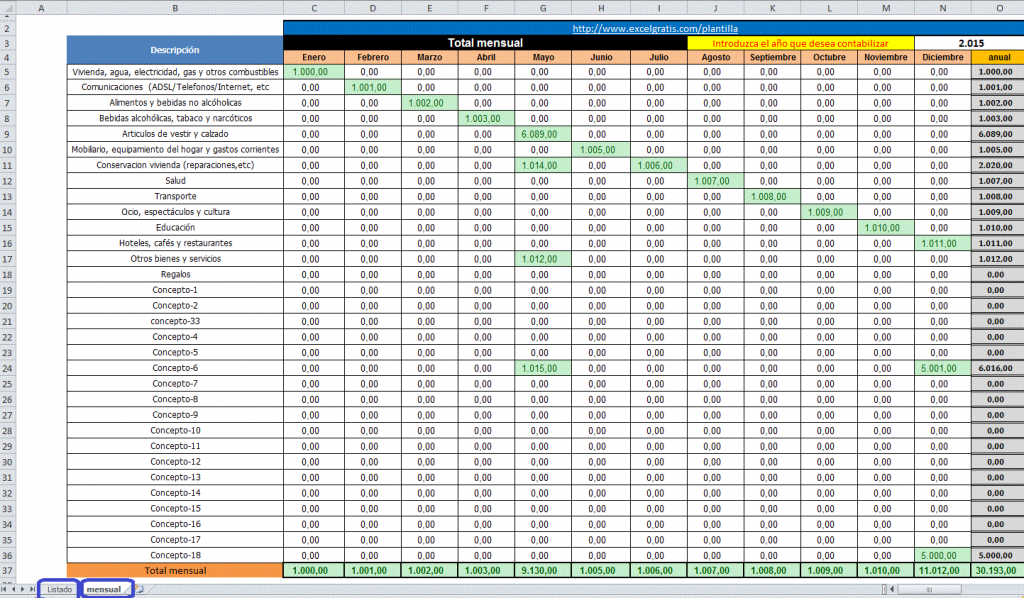Select 'Ocio, espectáculos y cultura' cell
The image size is (1024, 598).
pos(175,212)
